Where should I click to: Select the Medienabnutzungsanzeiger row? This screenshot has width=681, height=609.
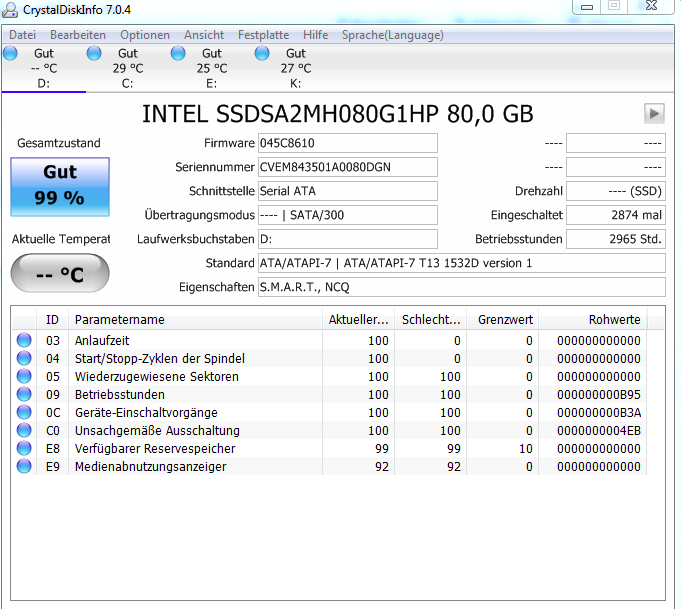[330, 467]
